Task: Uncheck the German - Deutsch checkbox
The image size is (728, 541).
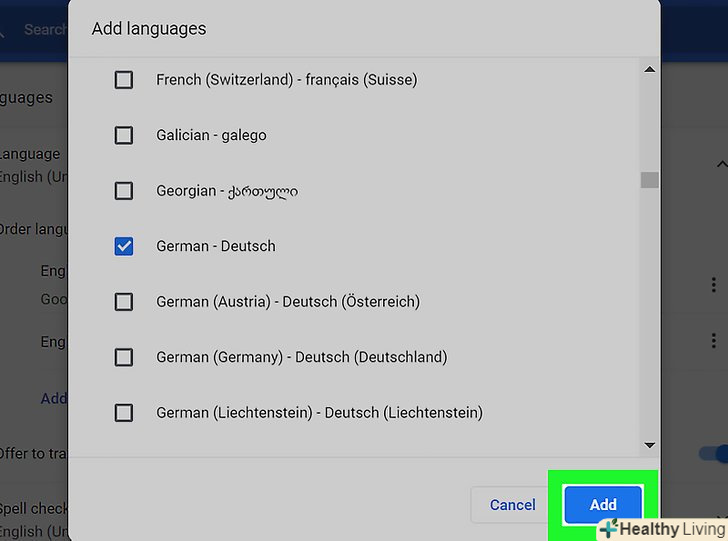Action: pos(124,246)
